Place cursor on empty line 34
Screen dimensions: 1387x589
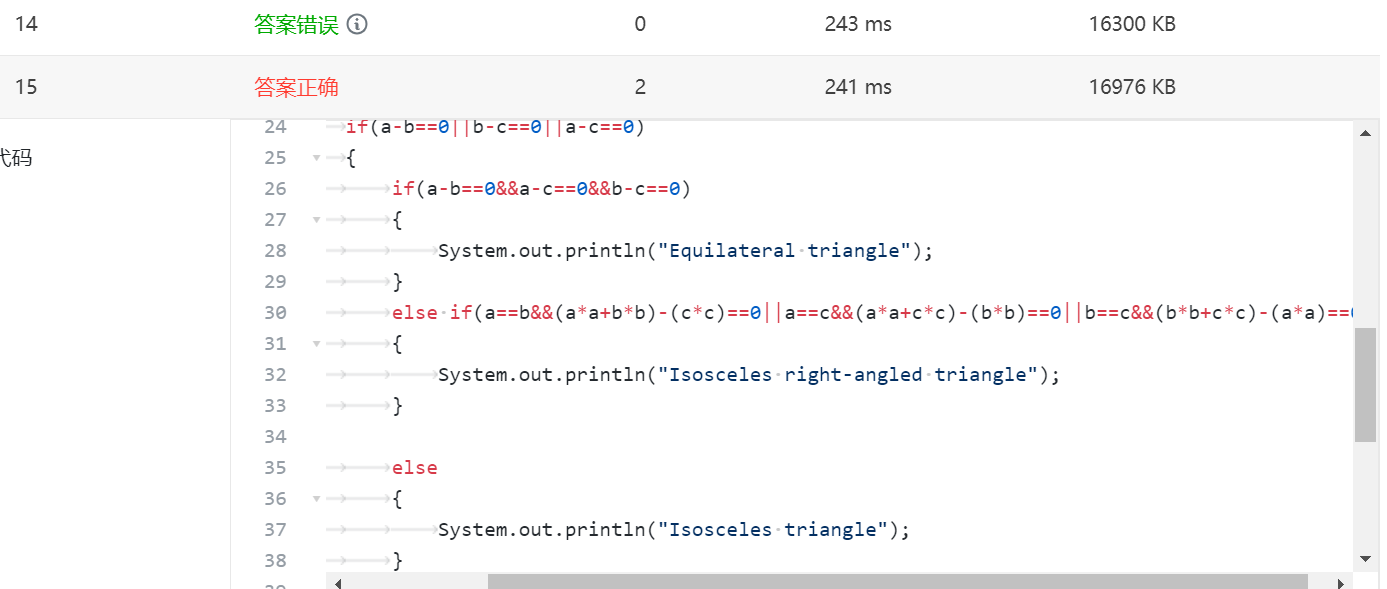600,437
